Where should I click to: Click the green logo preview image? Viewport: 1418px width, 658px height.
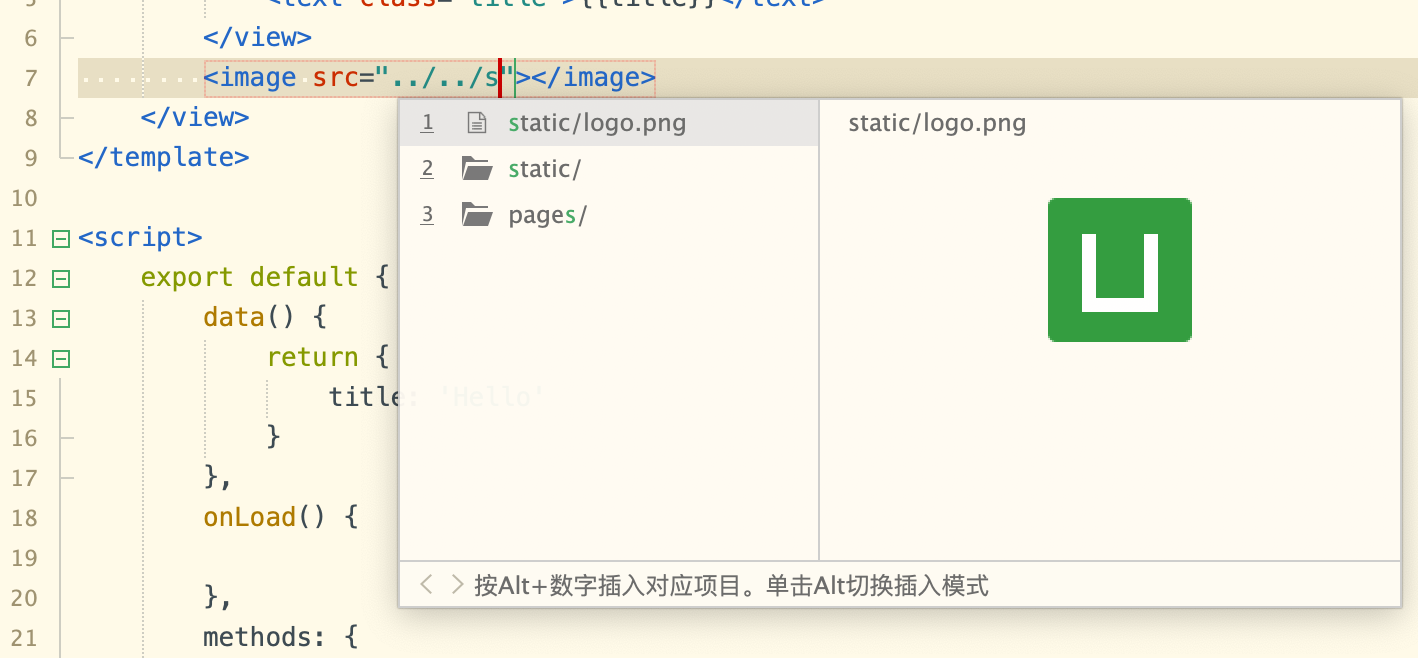[1120, 270]
